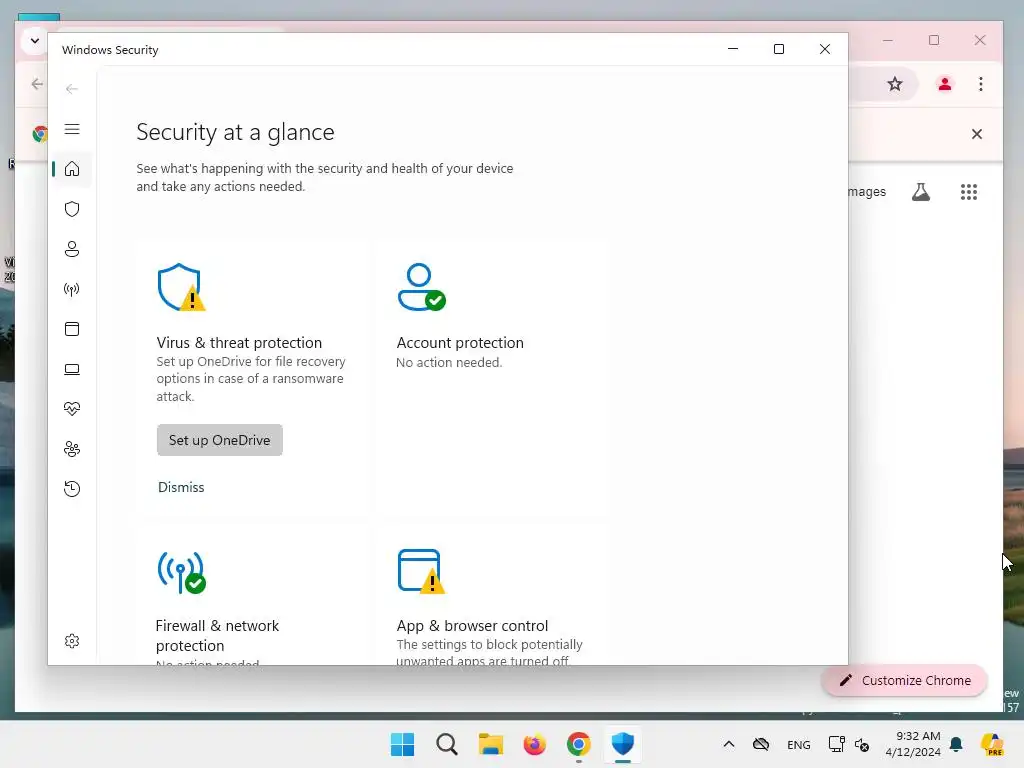This screenshot has height=768, width=1024.
Task: Open taskbar Search
Action: coord(447,744)
